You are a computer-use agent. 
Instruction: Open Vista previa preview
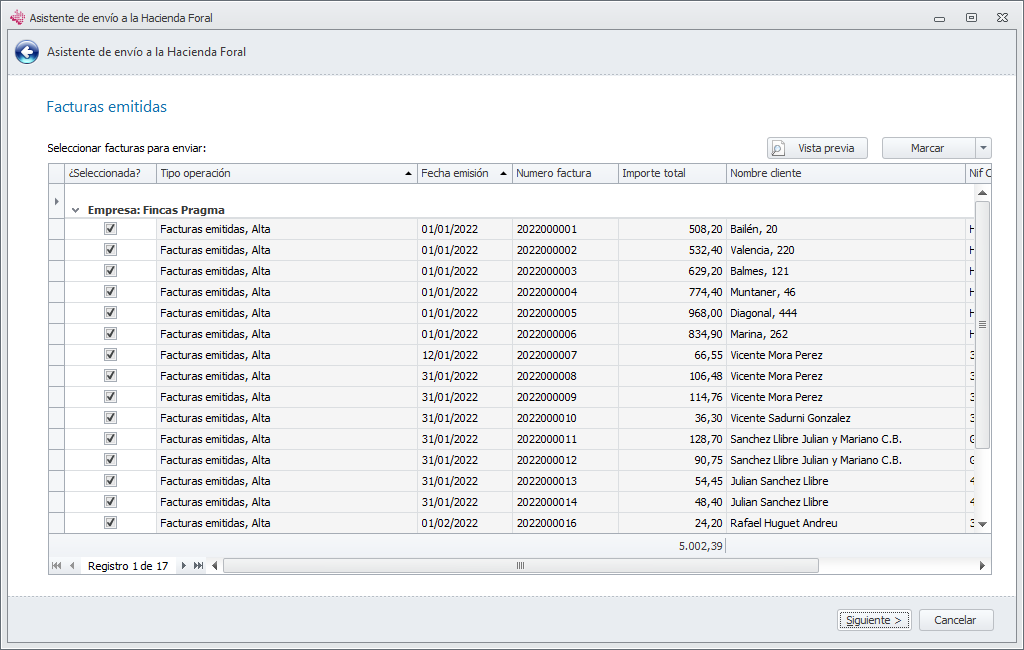click(817, 148)
